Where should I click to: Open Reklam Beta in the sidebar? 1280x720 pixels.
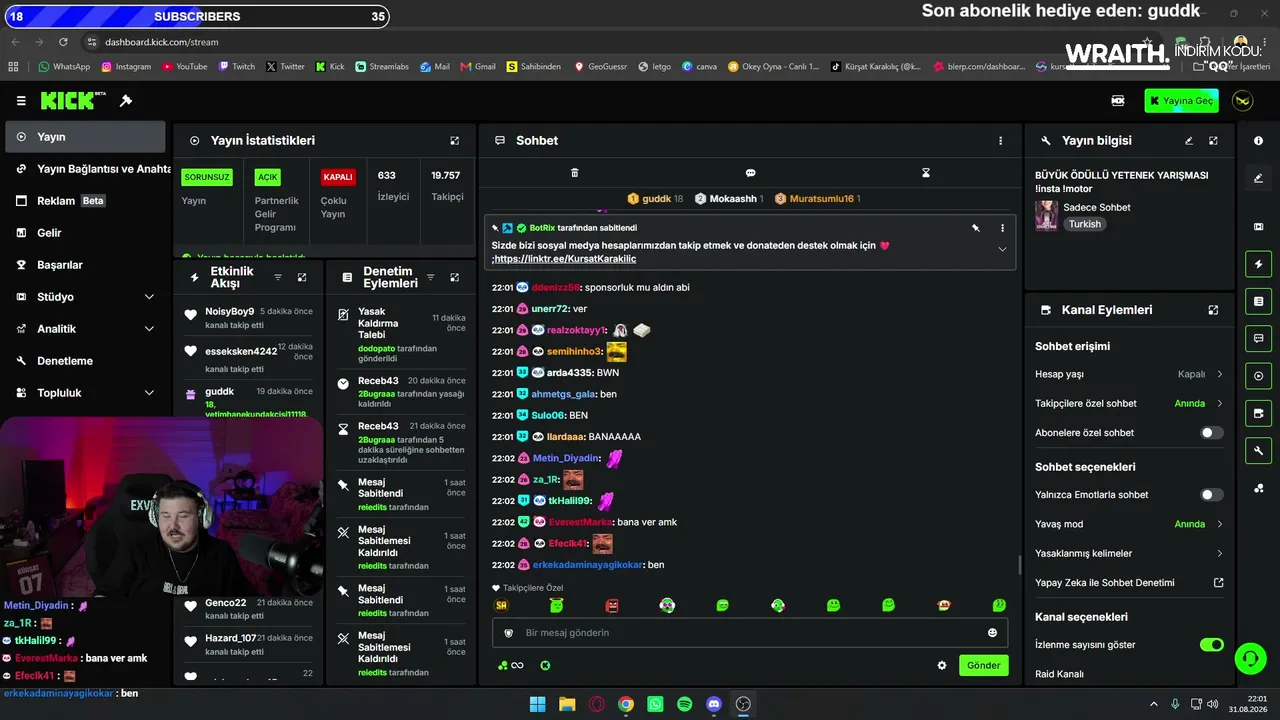85,201
